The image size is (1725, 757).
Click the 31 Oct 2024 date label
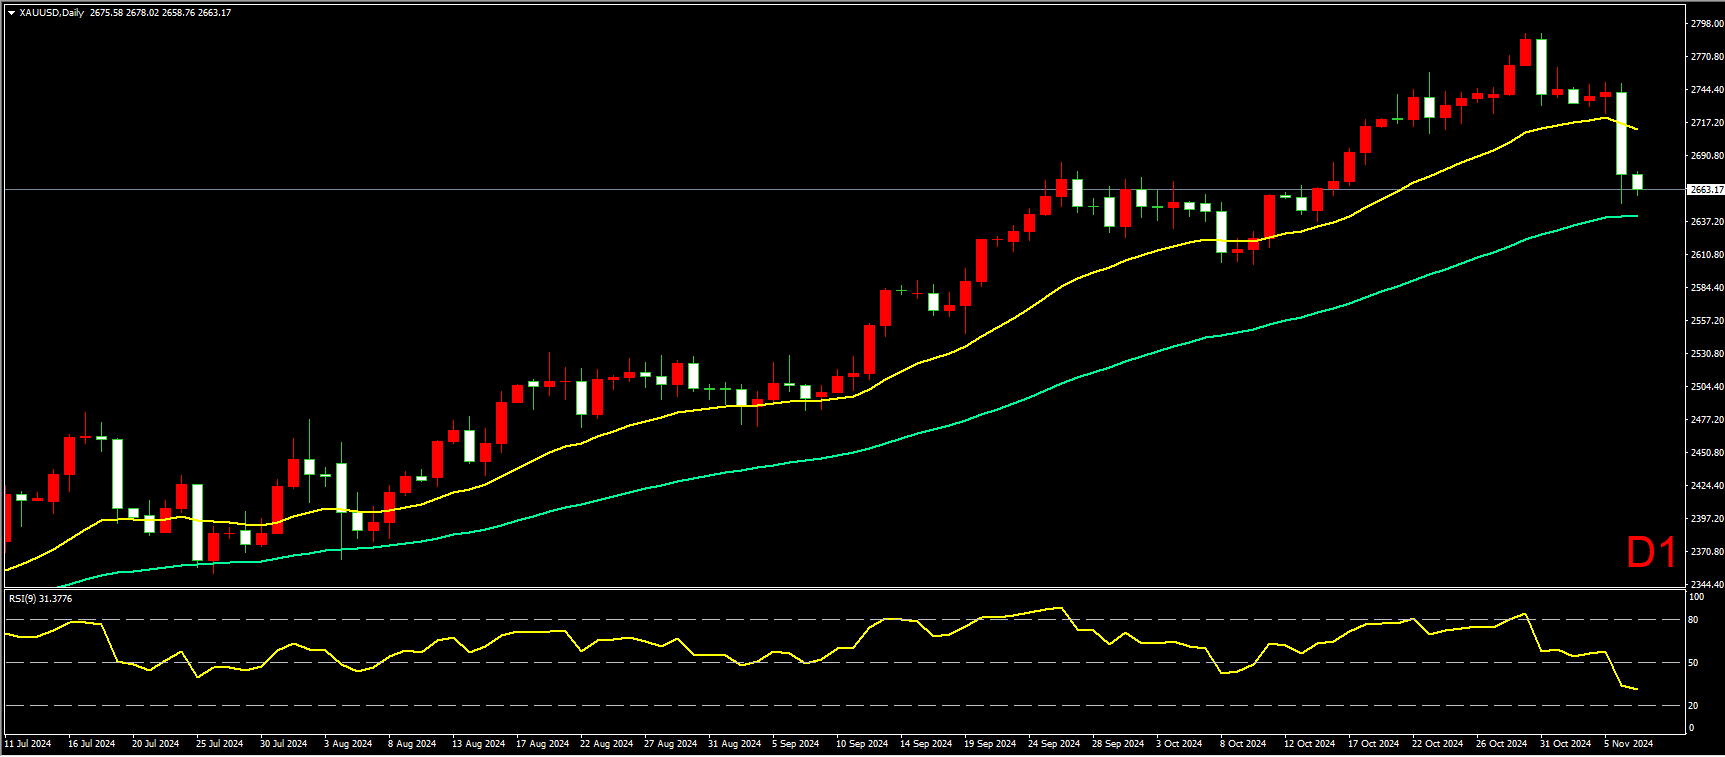pos(1567,744)
